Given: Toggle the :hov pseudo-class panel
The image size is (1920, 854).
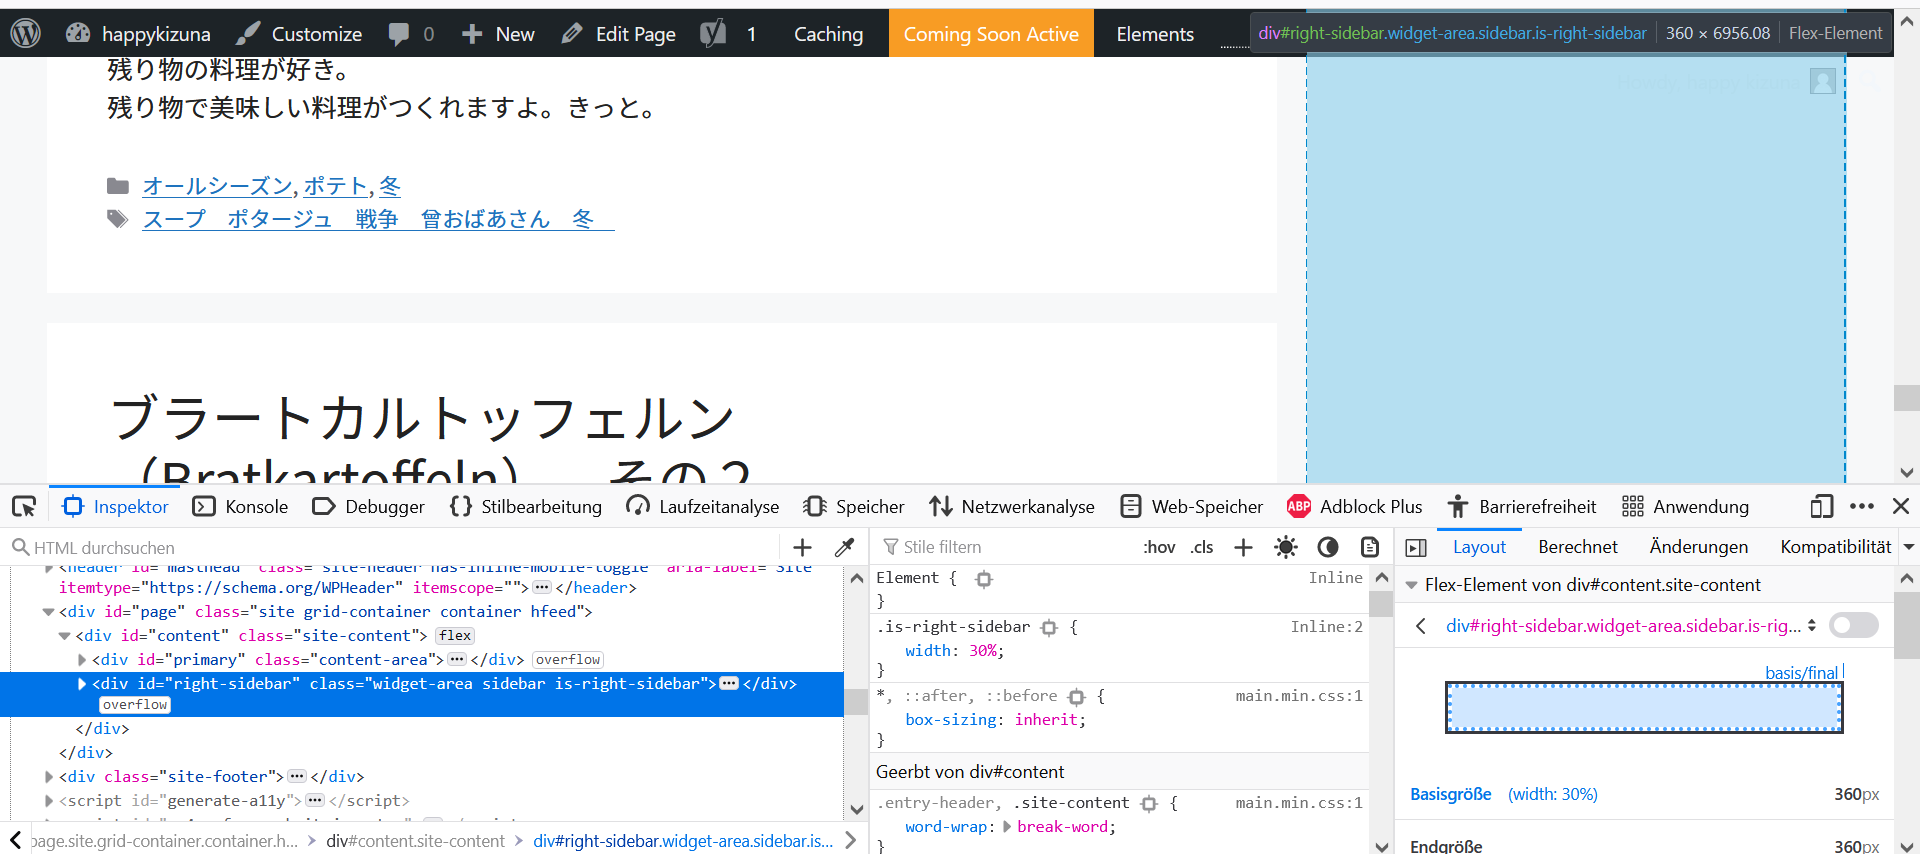Looking at the screenshot, I should 1159,547.
